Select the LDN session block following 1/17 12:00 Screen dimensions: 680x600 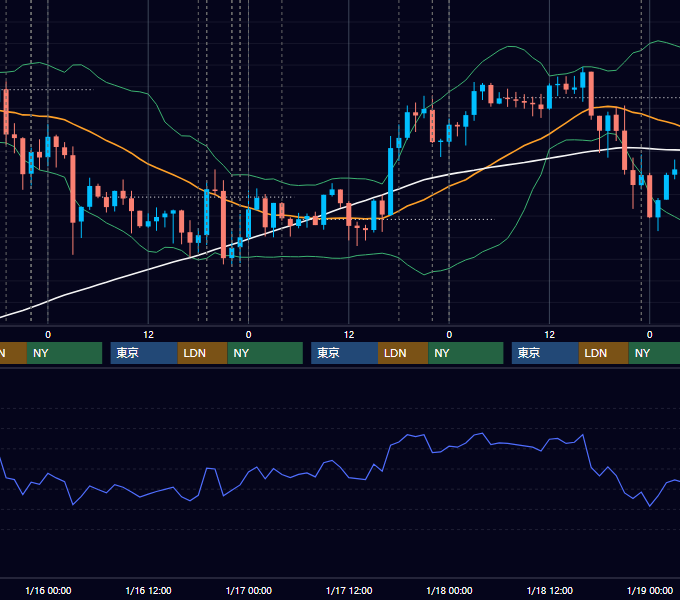[403, 353]
